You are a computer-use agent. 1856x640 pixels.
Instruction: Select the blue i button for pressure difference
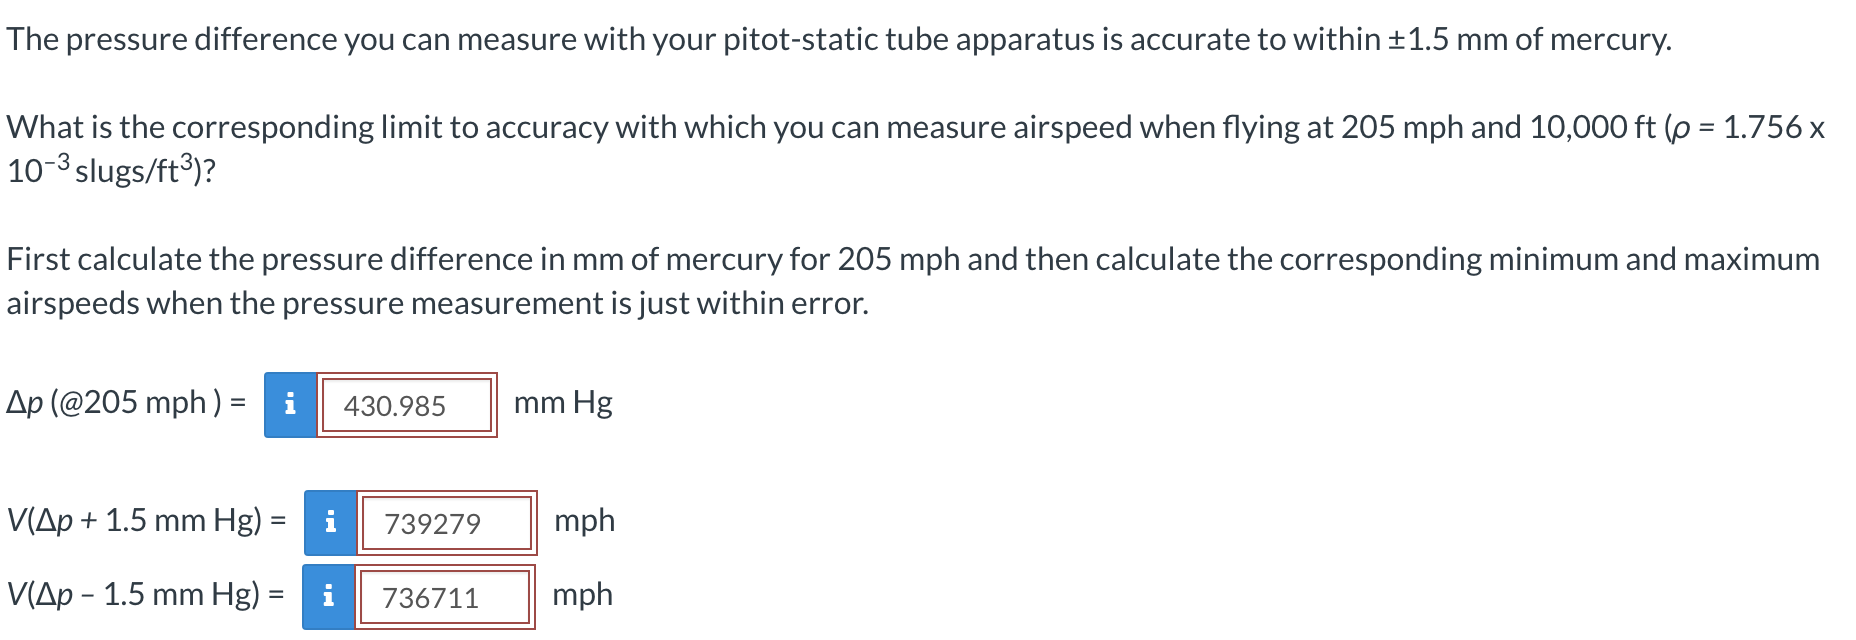(x=291, y=404)
